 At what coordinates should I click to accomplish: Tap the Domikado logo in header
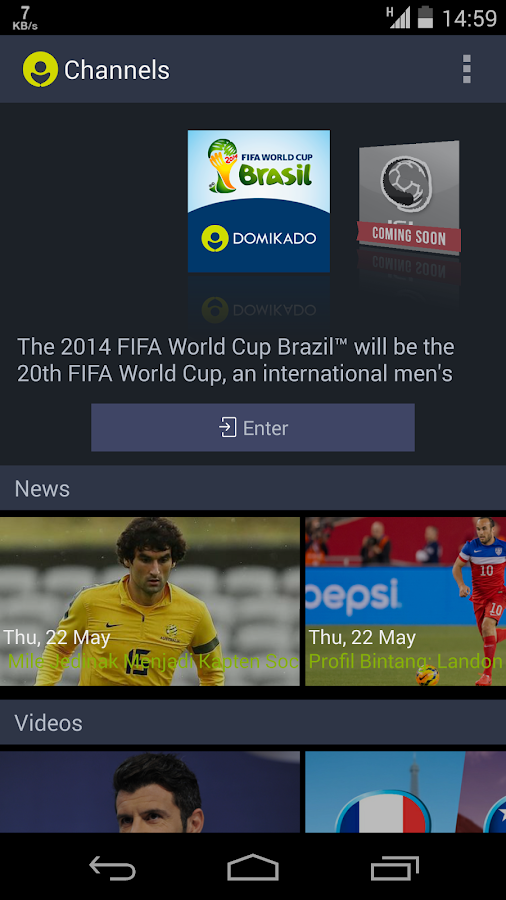(x=40, y=69)
